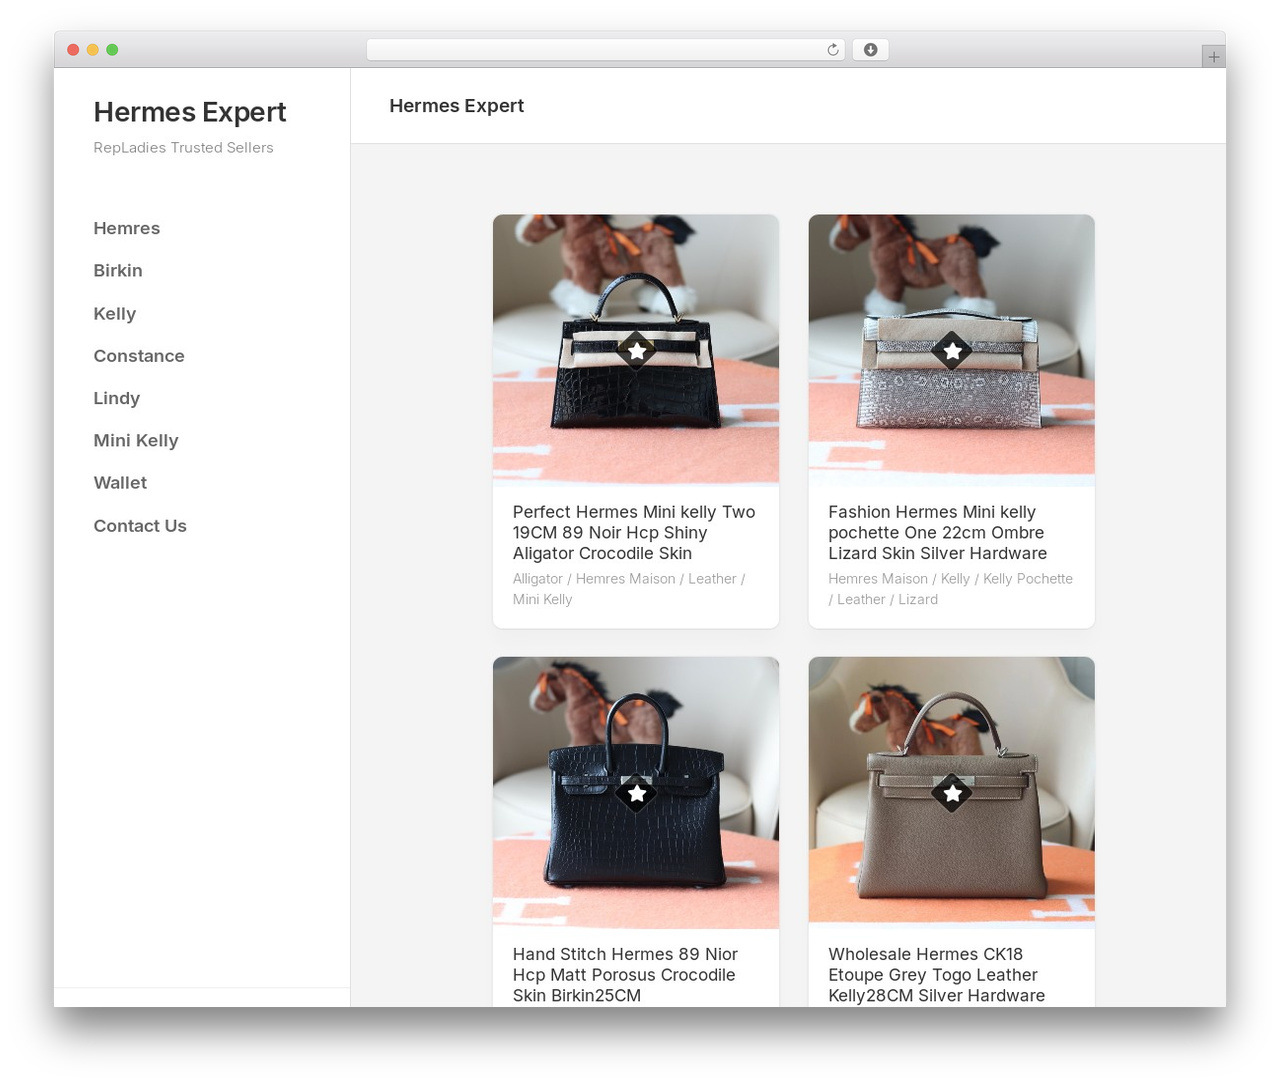Select Kelly in the sidebar menu

click(x=115, y=313)
